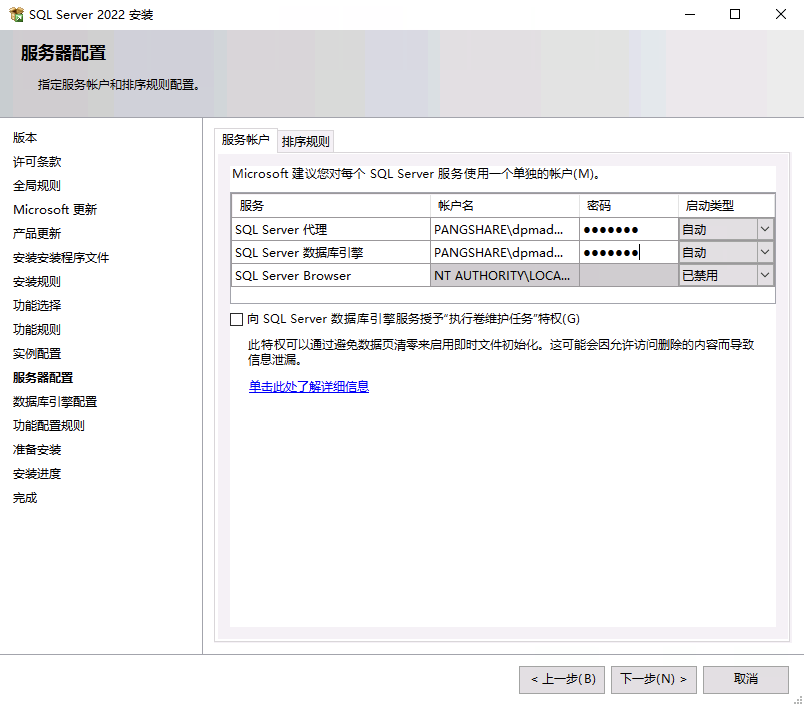The image size is (804, 706).
Task: Select the 安装安装程序文件 step in sidebar
Action: [x=61, y=257]
